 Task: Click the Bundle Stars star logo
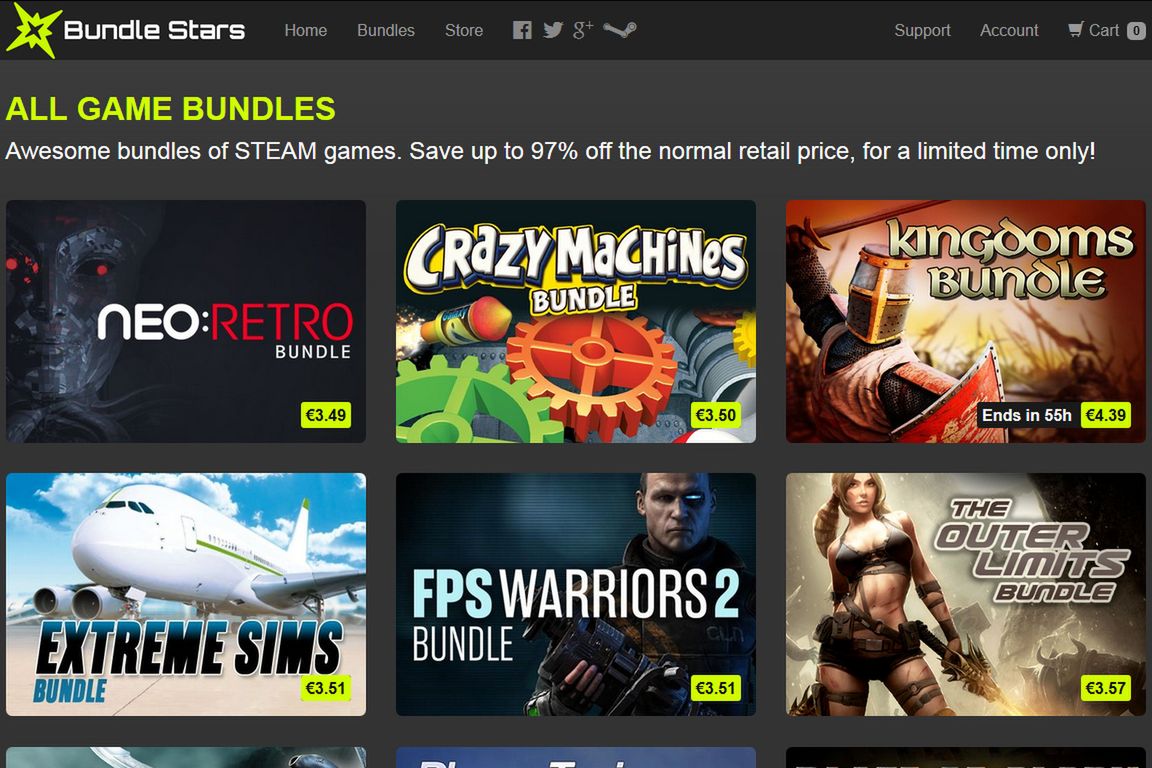tap(30, 29)
